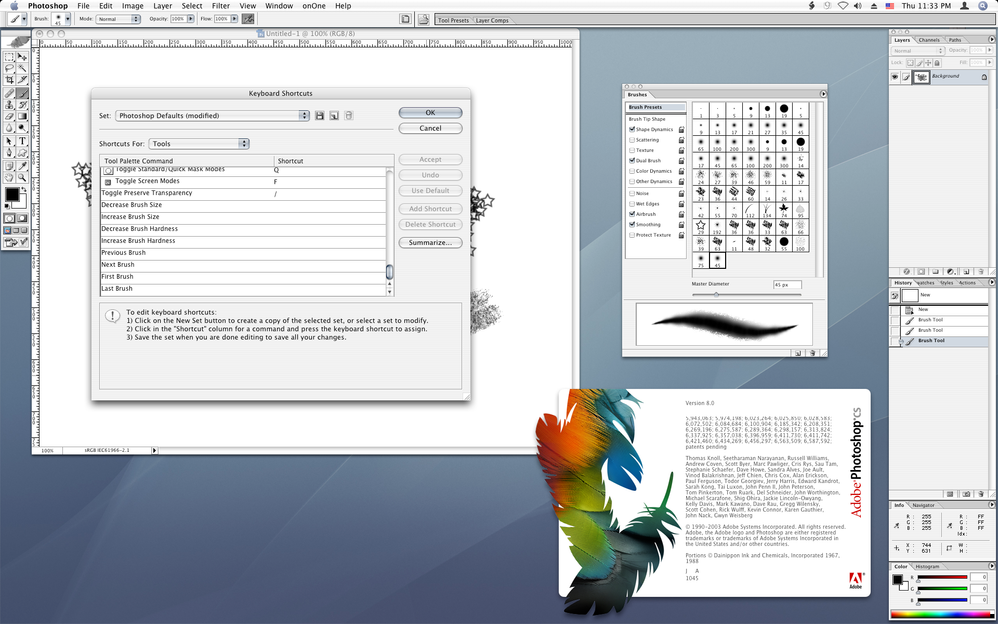Screen dimensions: 998x624
Task: Open the Layers blend mode Normal dropdown
Action: click(x=917, y=50)
